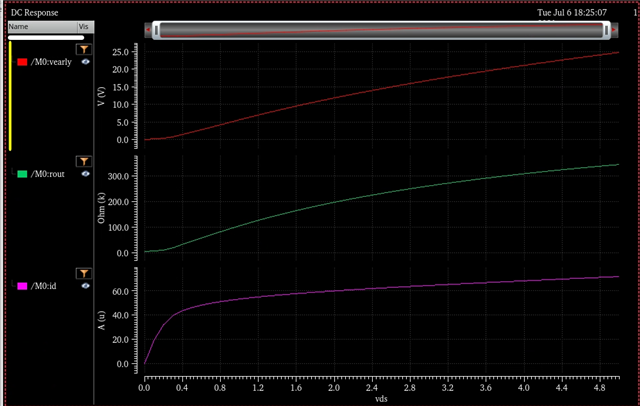Viewport: 640px width, 406px height.
Task: Select the /M0:vearly signal name
Action: coord(52,62)
